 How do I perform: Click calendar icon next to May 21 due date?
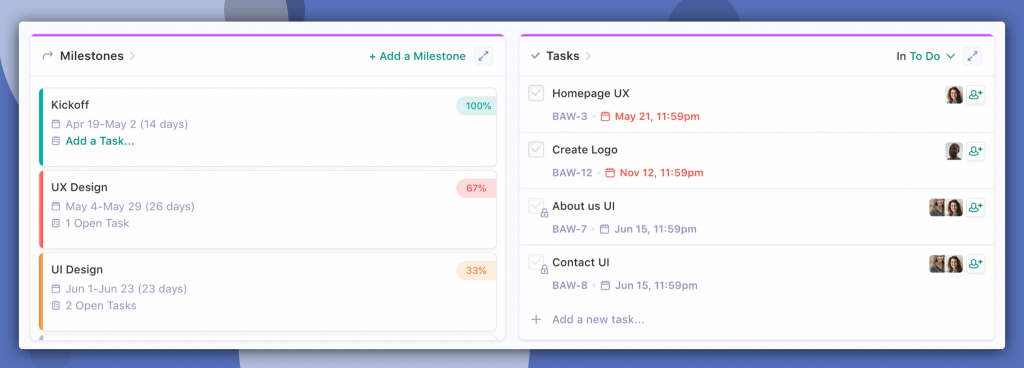[605, 117]
